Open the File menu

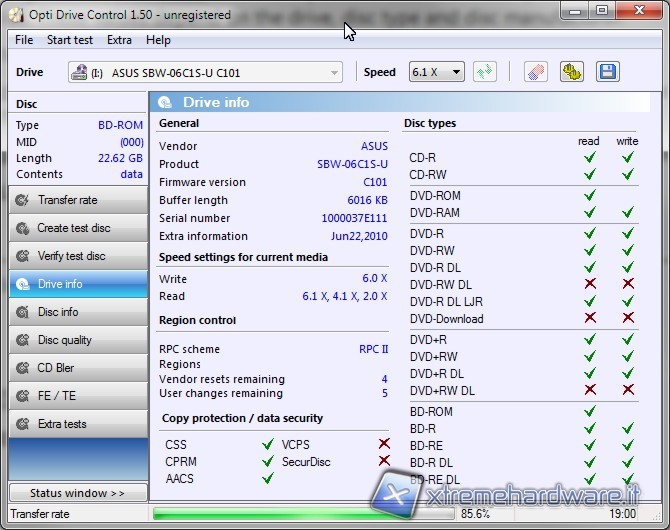[24, 40]
